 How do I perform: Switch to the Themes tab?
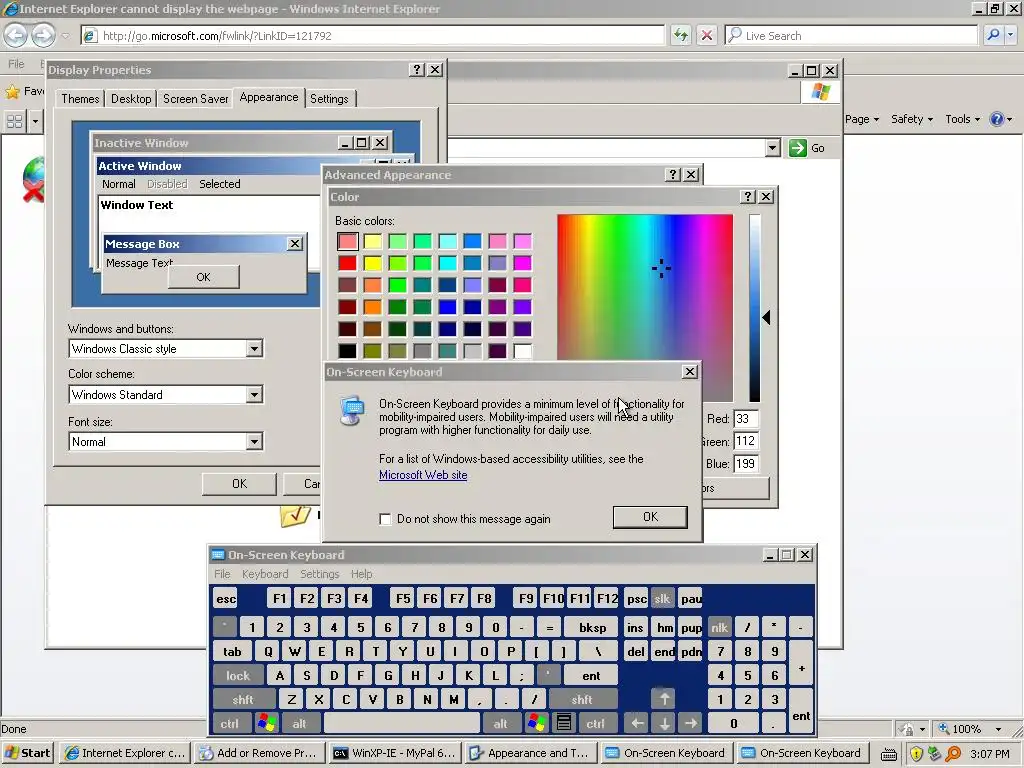[x=80, y=99]
